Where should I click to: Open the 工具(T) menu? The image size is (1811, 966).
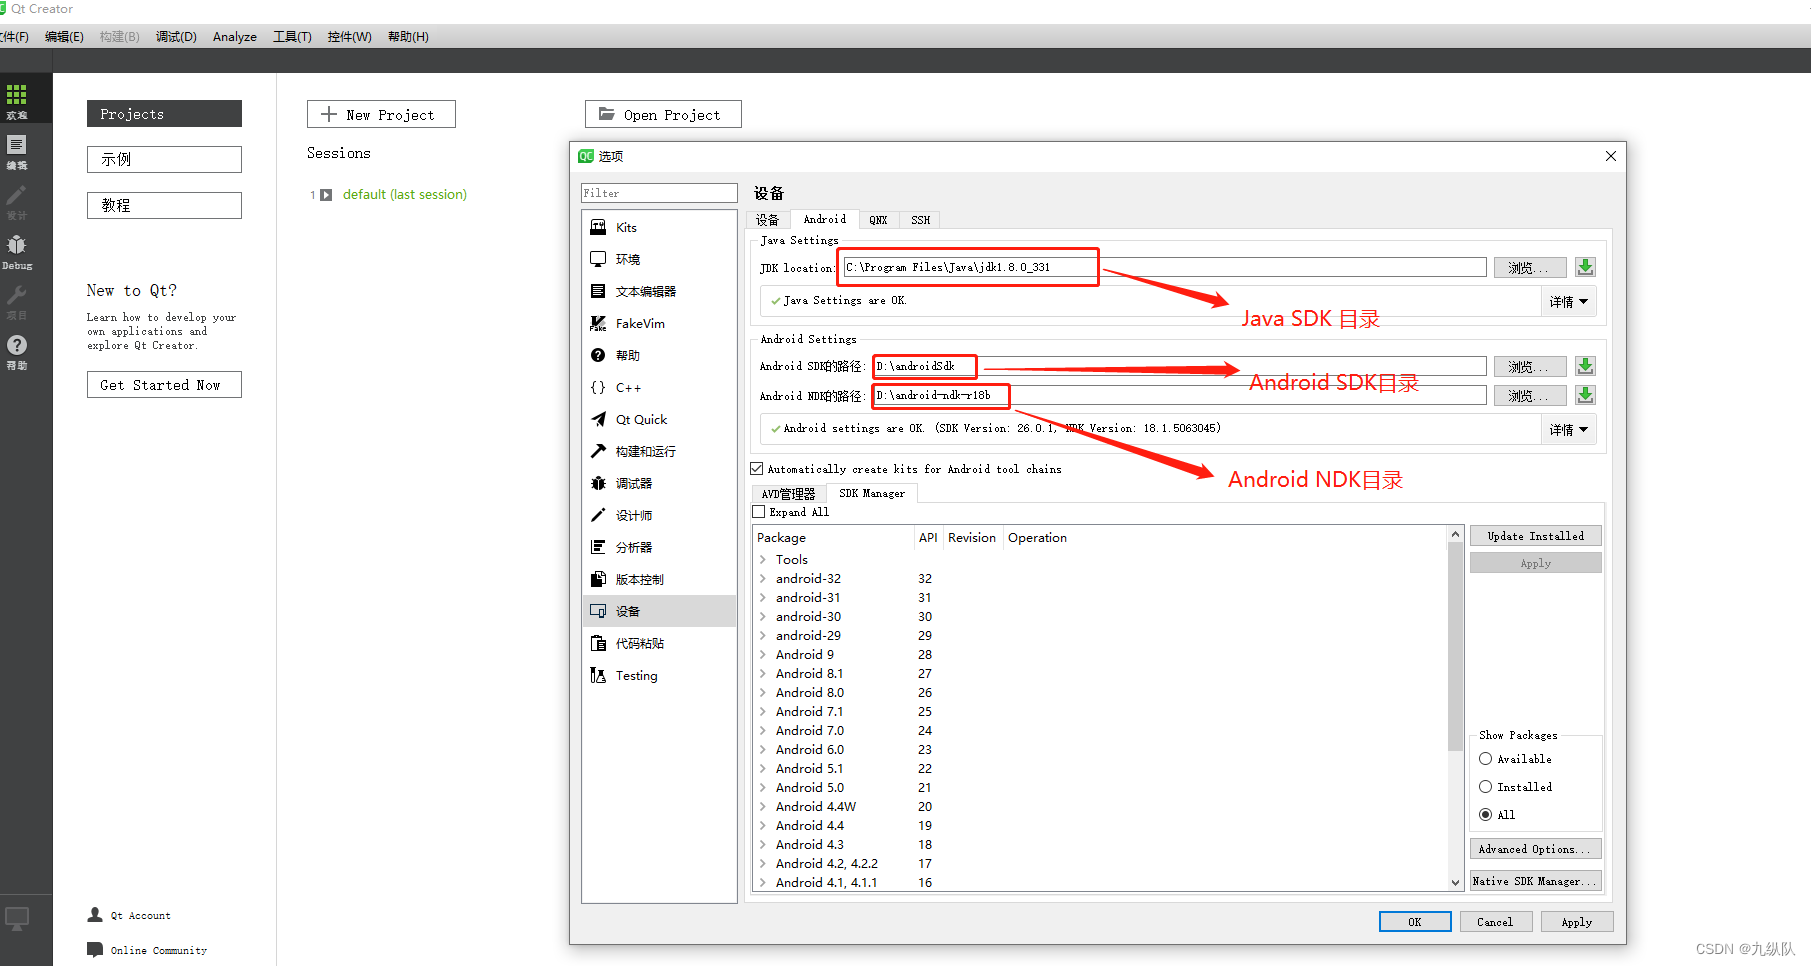point(292,37)
